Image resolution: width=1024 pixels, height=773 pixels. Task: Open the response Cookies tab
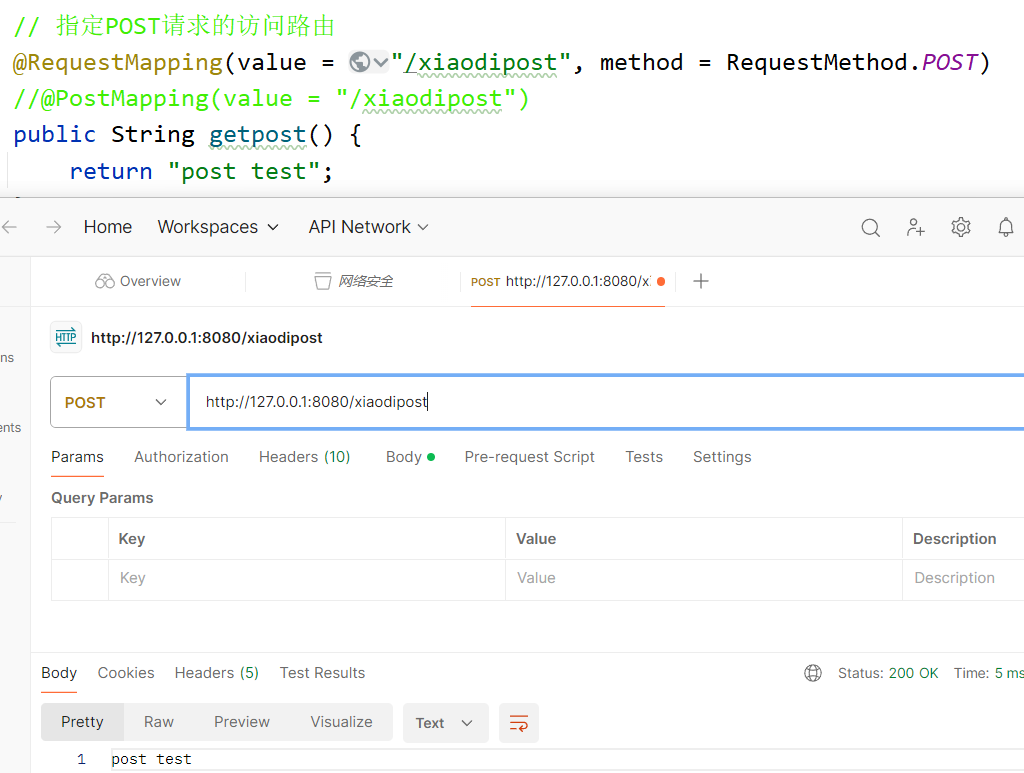126,673
